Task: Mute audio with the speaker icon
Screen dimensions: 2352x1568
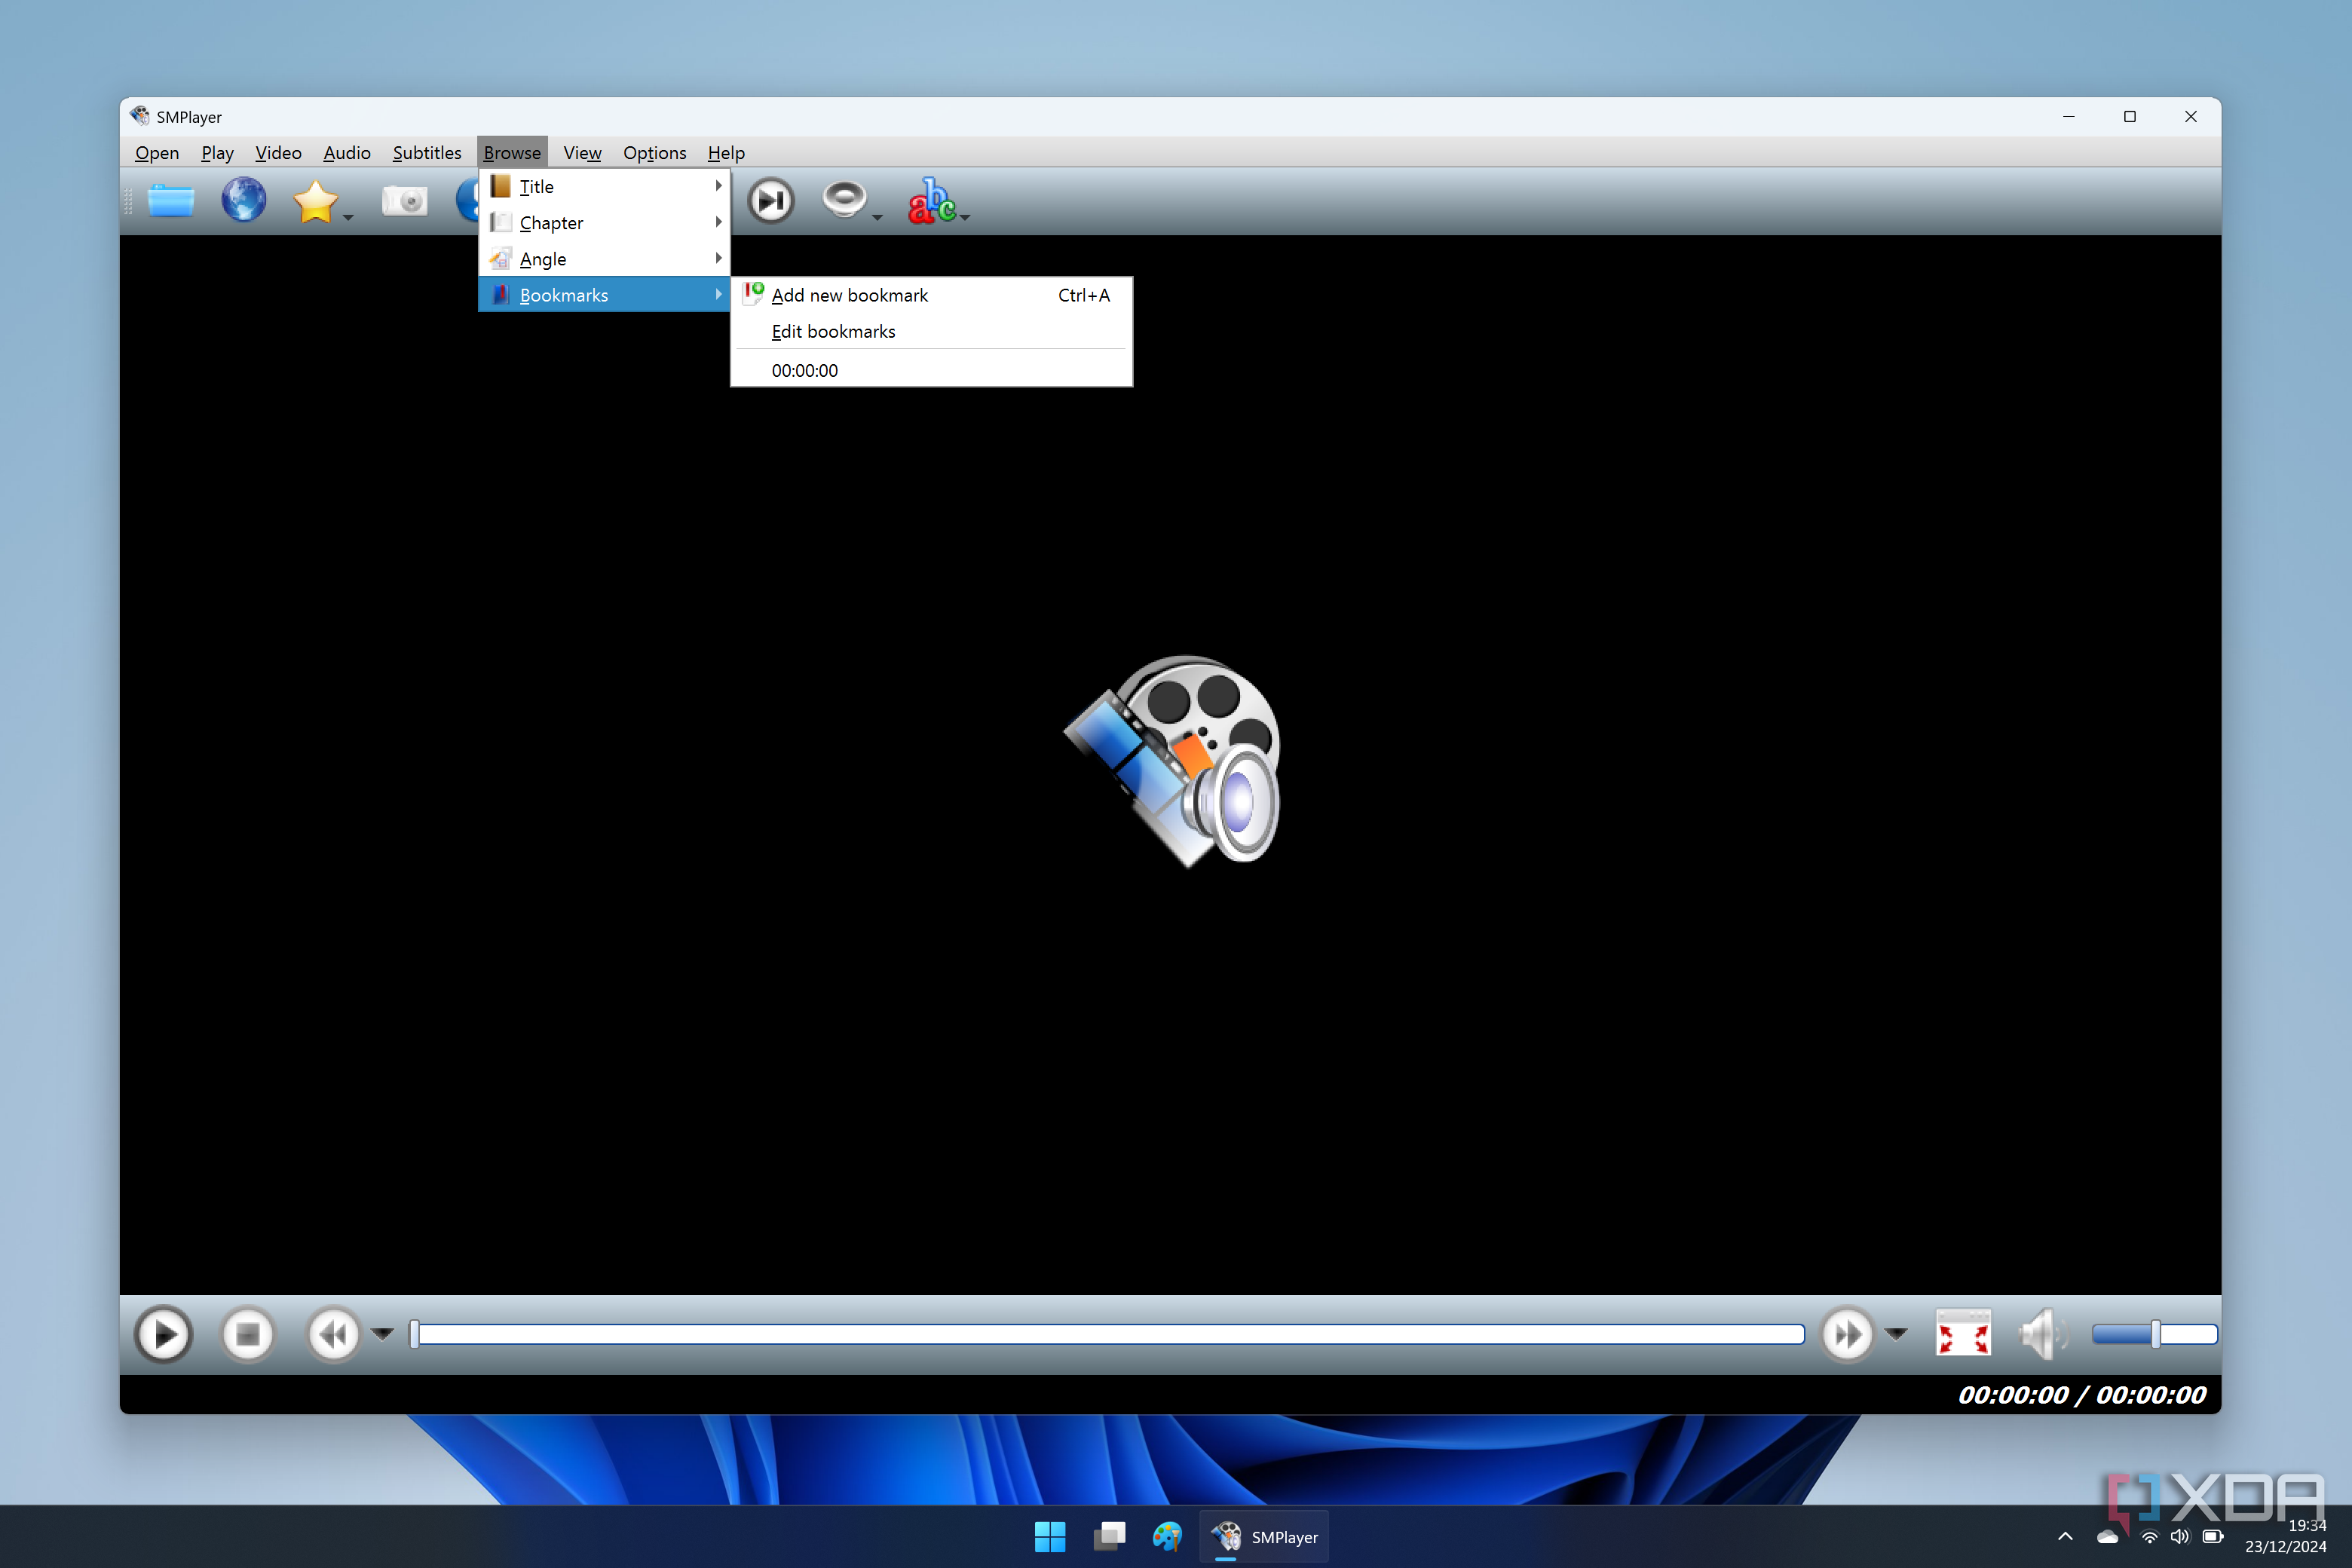Action: 2042,1334
